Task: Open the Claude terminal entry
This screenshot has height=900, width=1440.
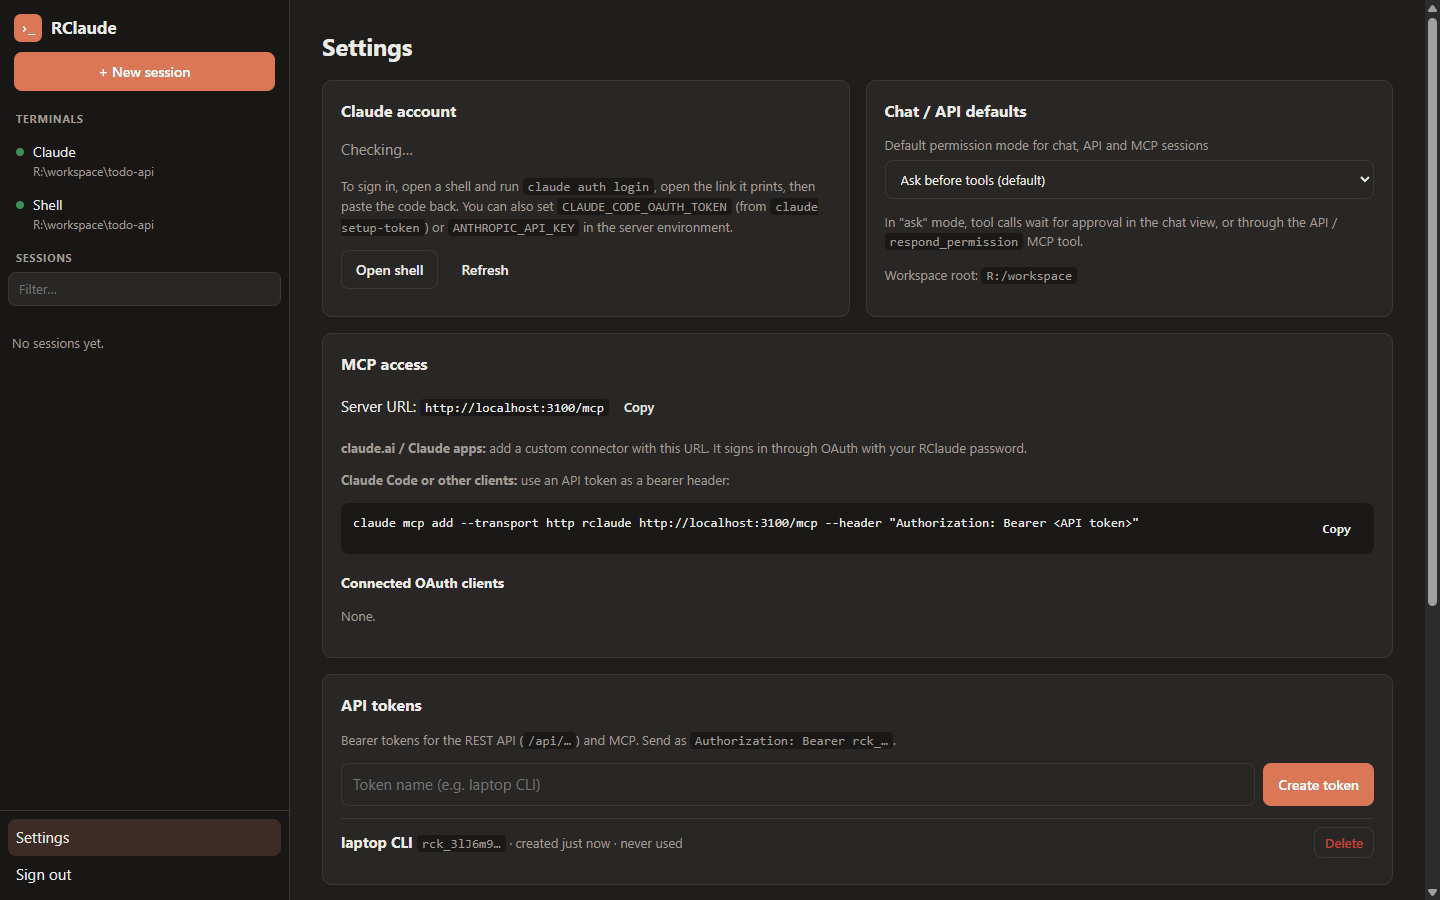Action: 144,161
